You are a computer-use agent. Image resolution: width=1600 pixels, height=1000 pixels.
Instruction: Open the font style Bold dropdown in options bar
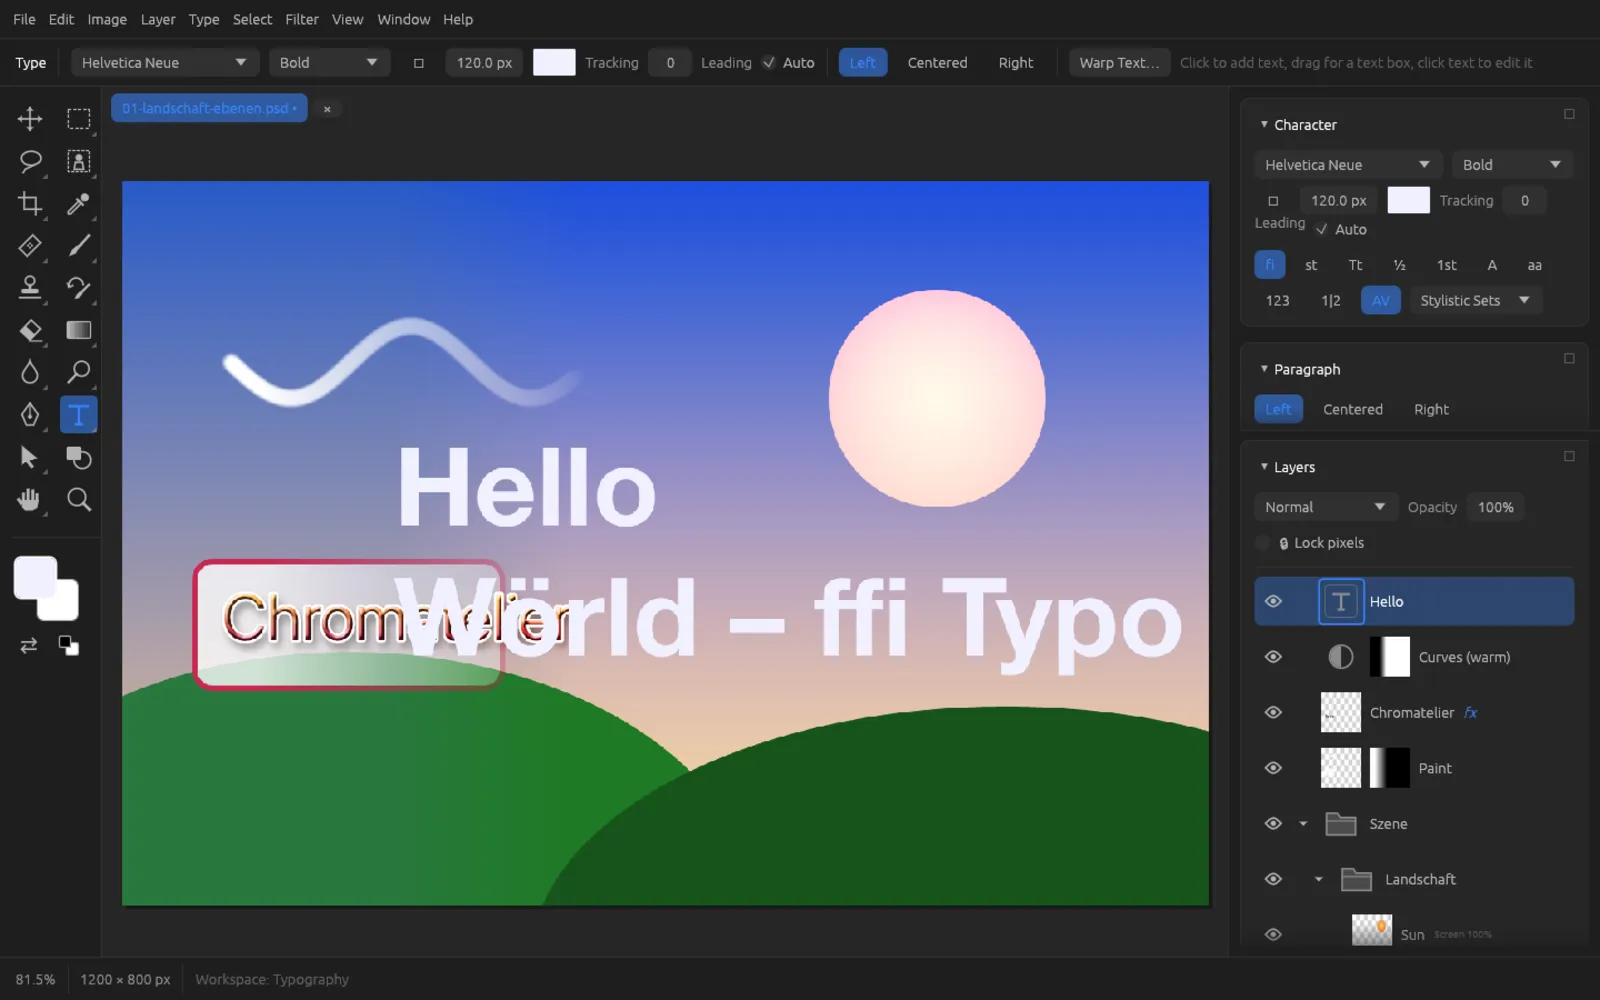coord(329,63)
